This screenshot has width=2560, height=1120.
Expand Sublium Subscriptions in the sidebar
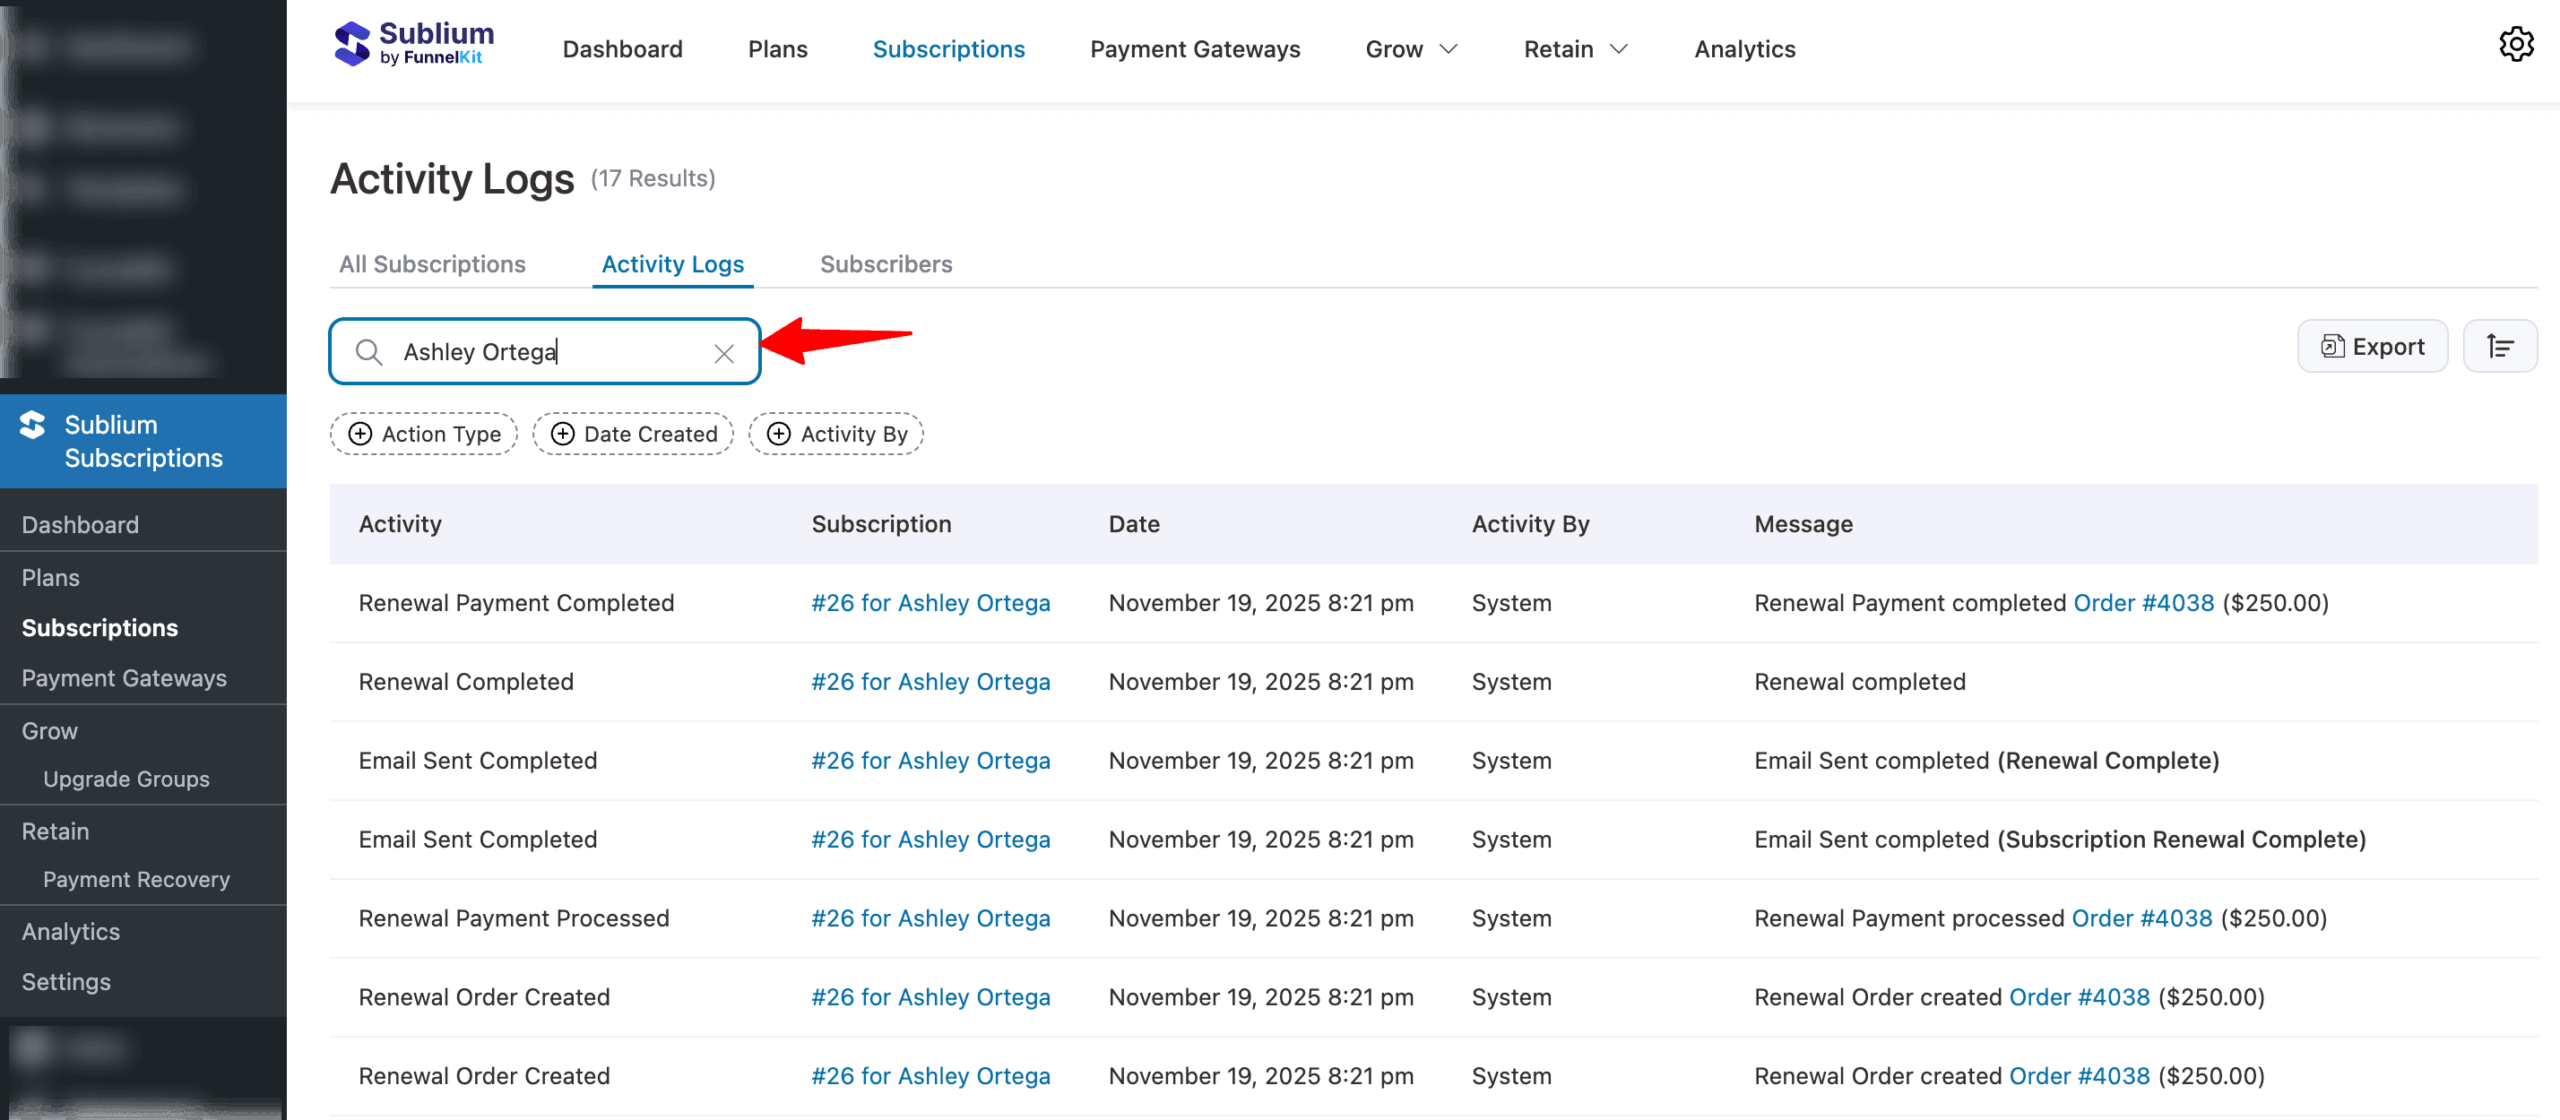coord(143,441)
